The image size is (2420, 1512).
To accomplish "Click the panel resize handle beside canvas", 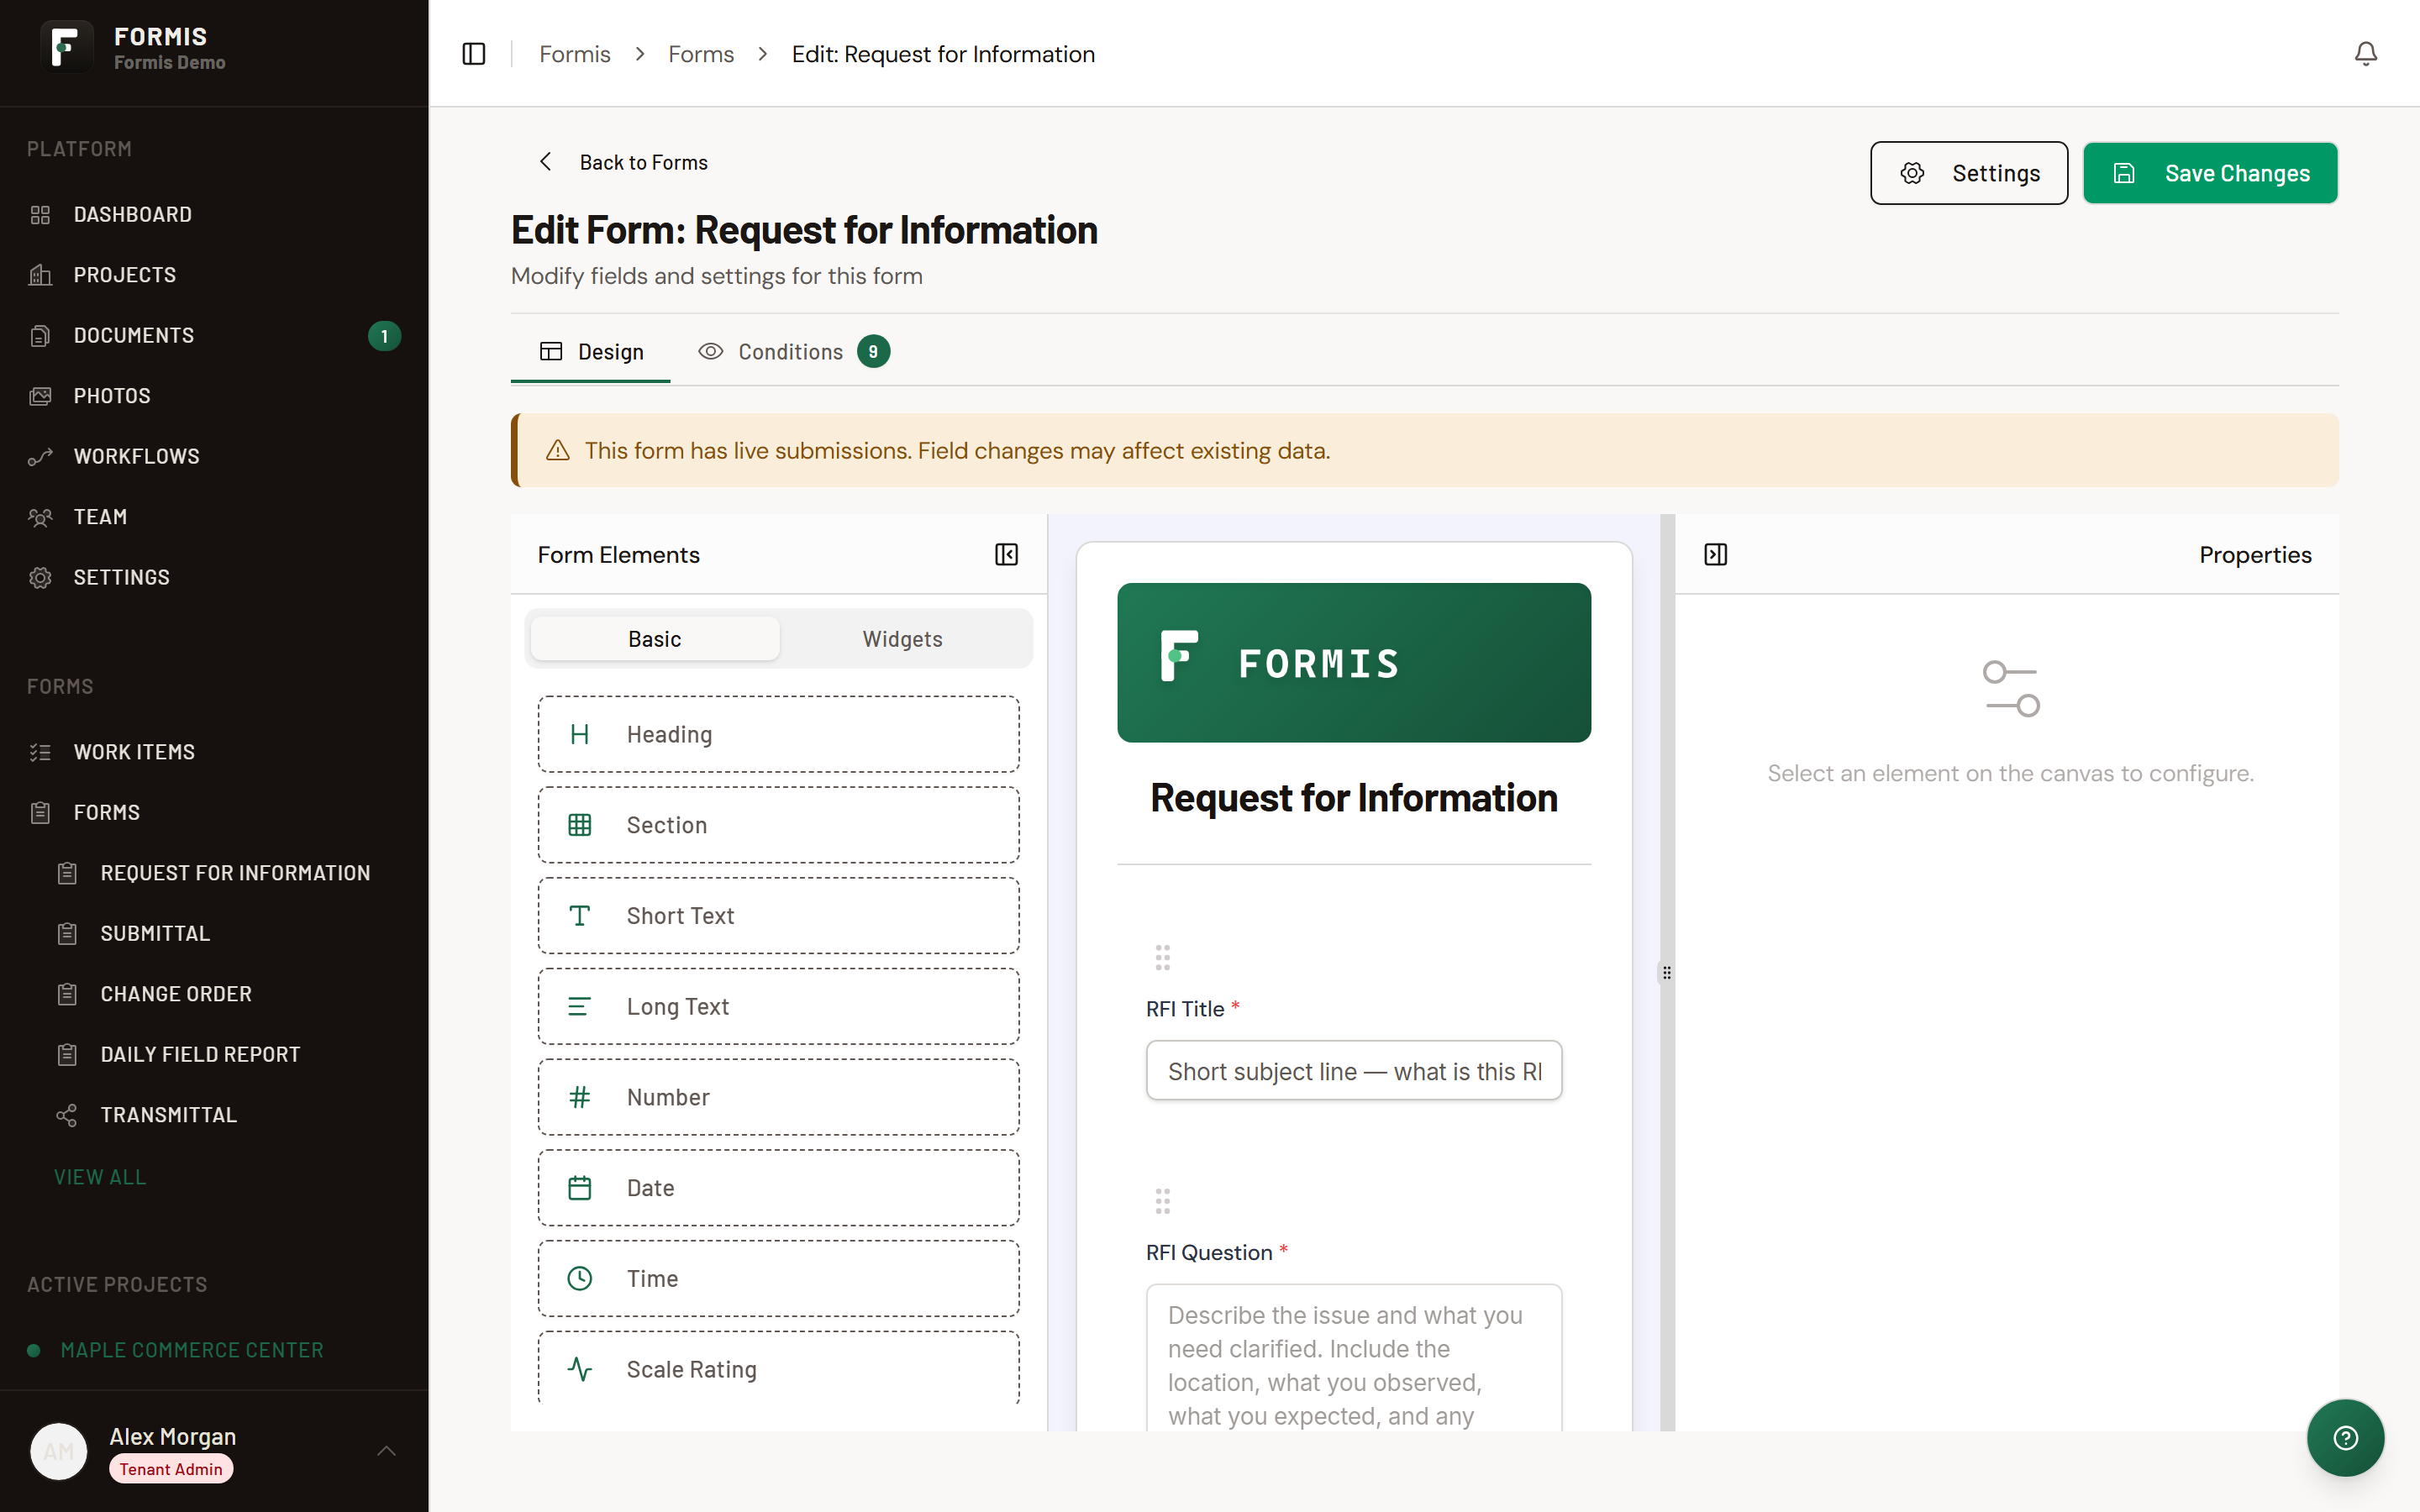I will tap(1666, 973).
